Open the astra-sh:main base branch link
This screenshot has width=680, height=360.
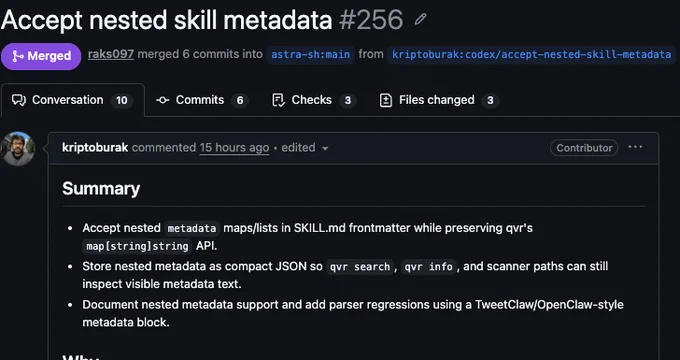click(311, 55)
